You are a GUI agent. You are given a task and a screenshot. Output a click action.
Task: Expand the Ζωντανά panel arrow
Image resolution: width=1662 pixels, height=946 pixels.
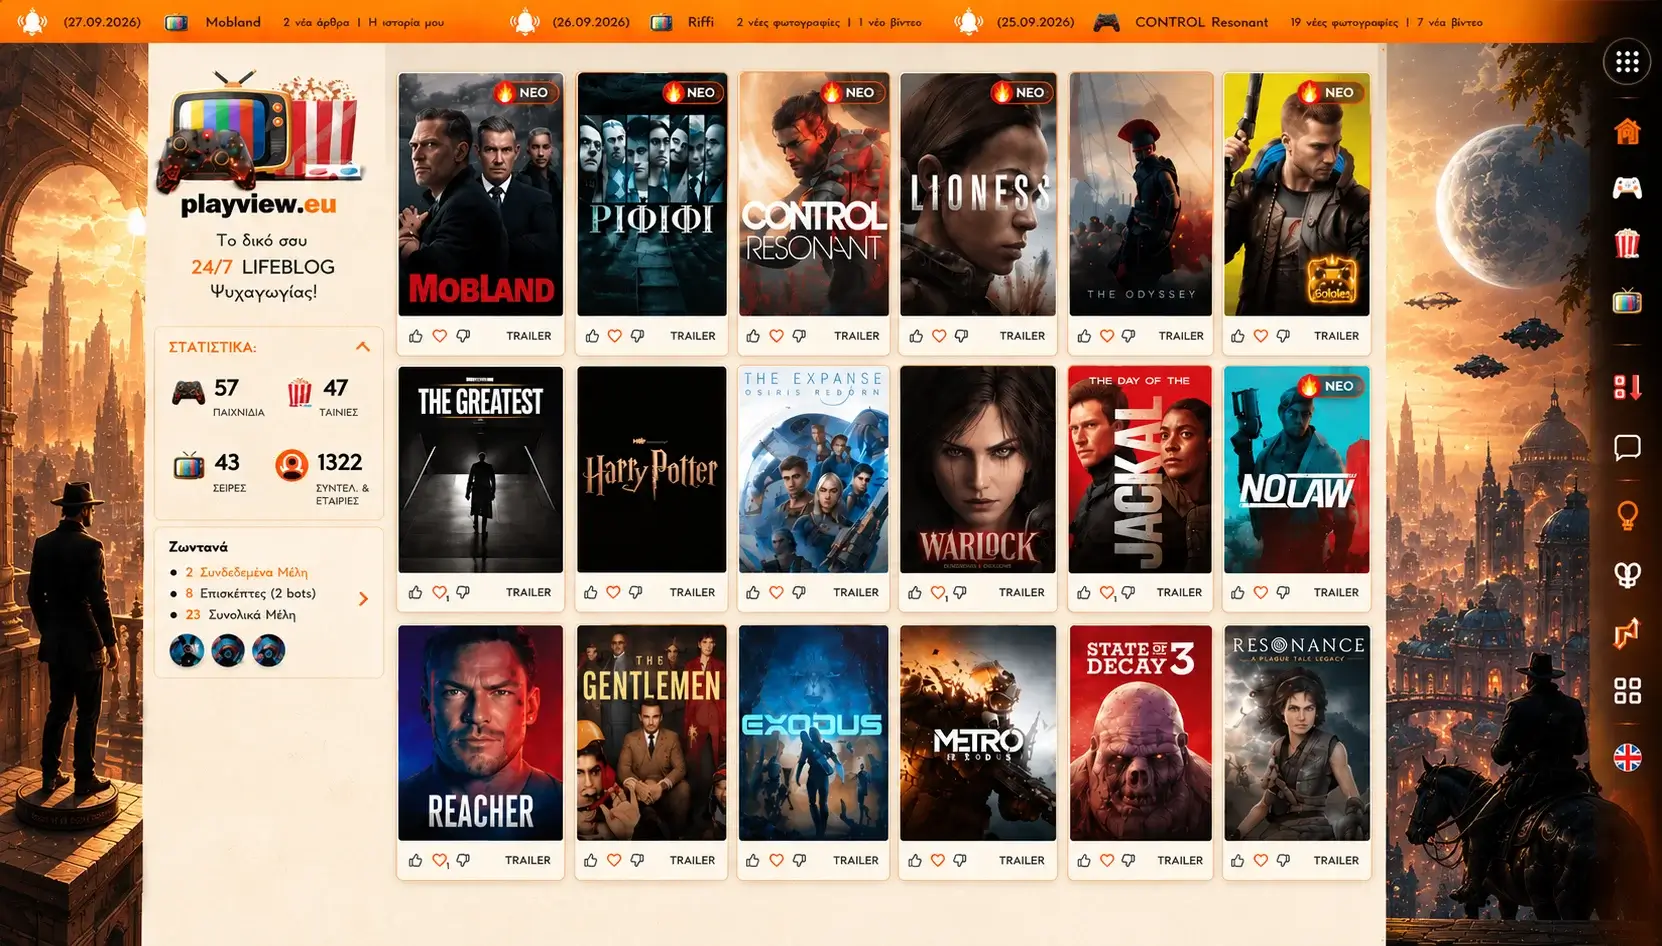tap(363, 598)
